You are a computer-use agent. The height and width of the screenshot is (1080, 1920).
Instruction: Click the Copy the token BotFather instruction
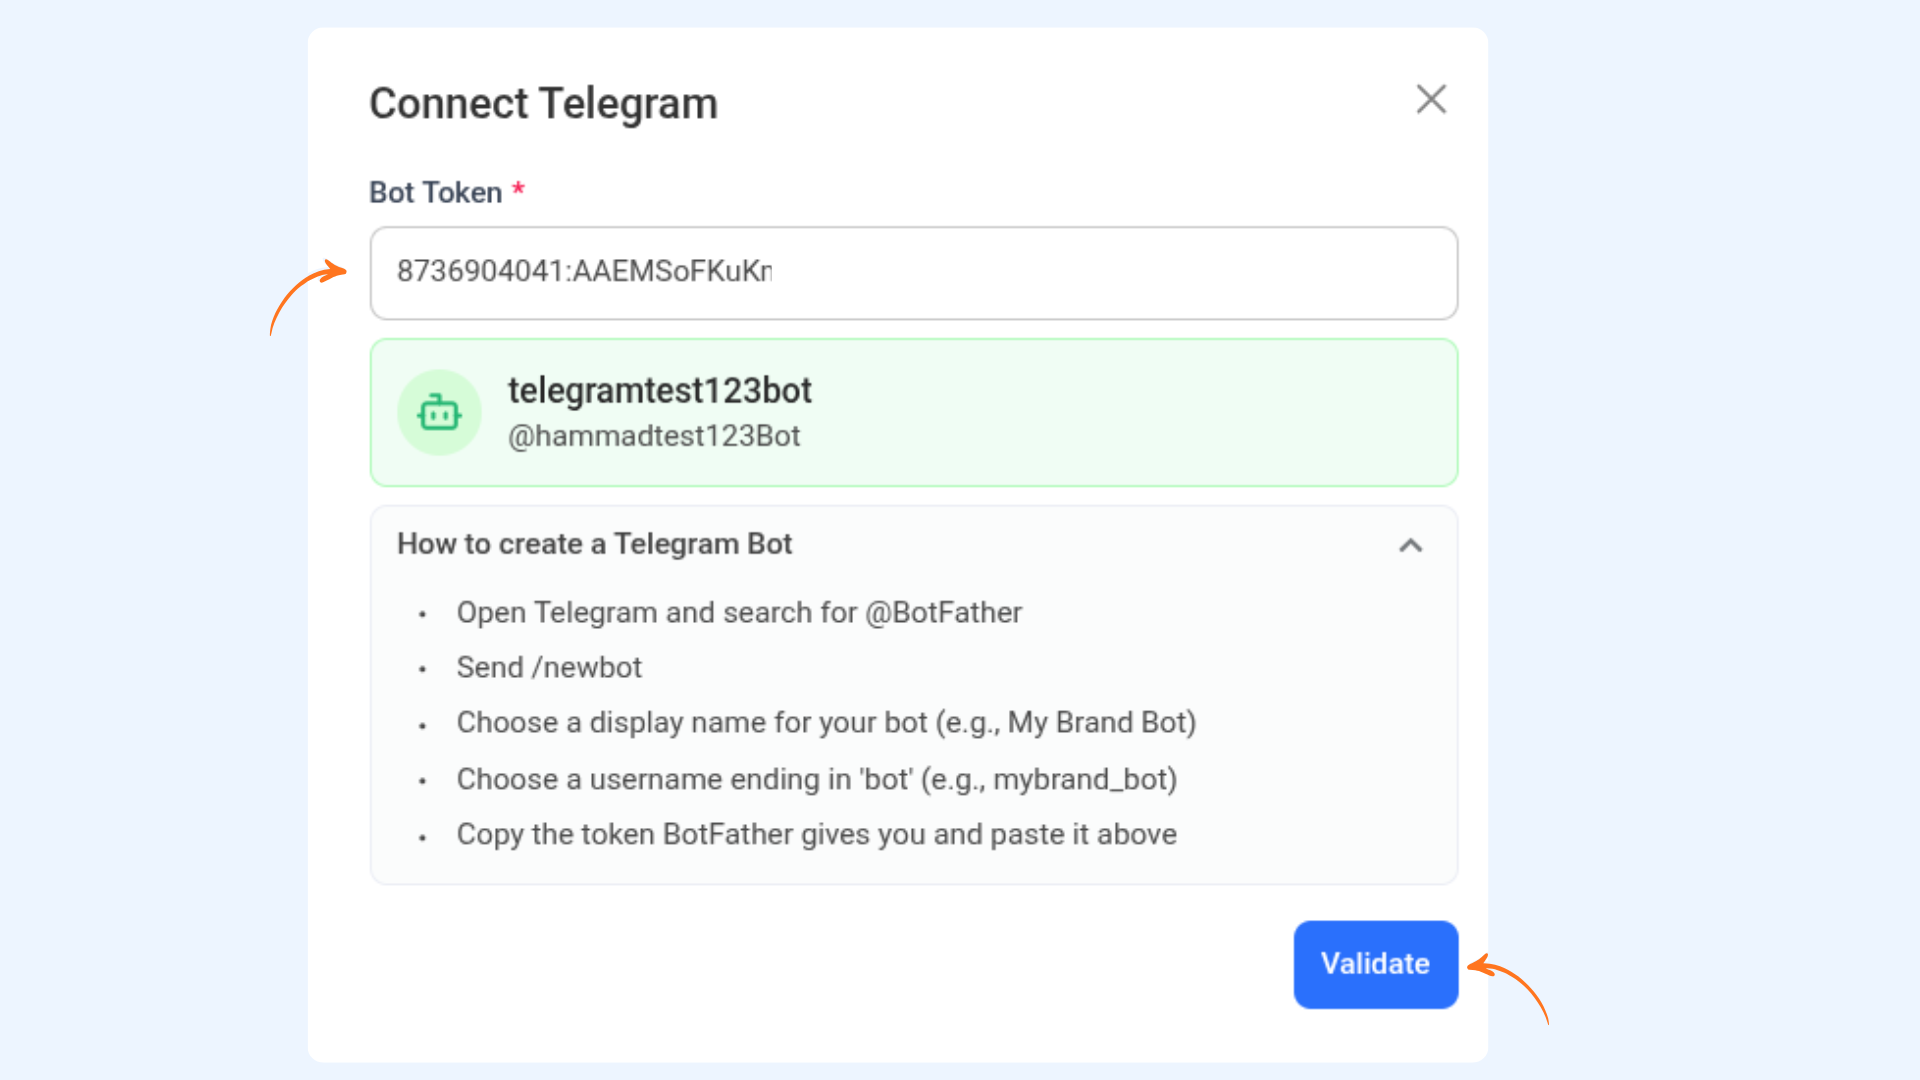pyautogui.click(x=816, y=834)
